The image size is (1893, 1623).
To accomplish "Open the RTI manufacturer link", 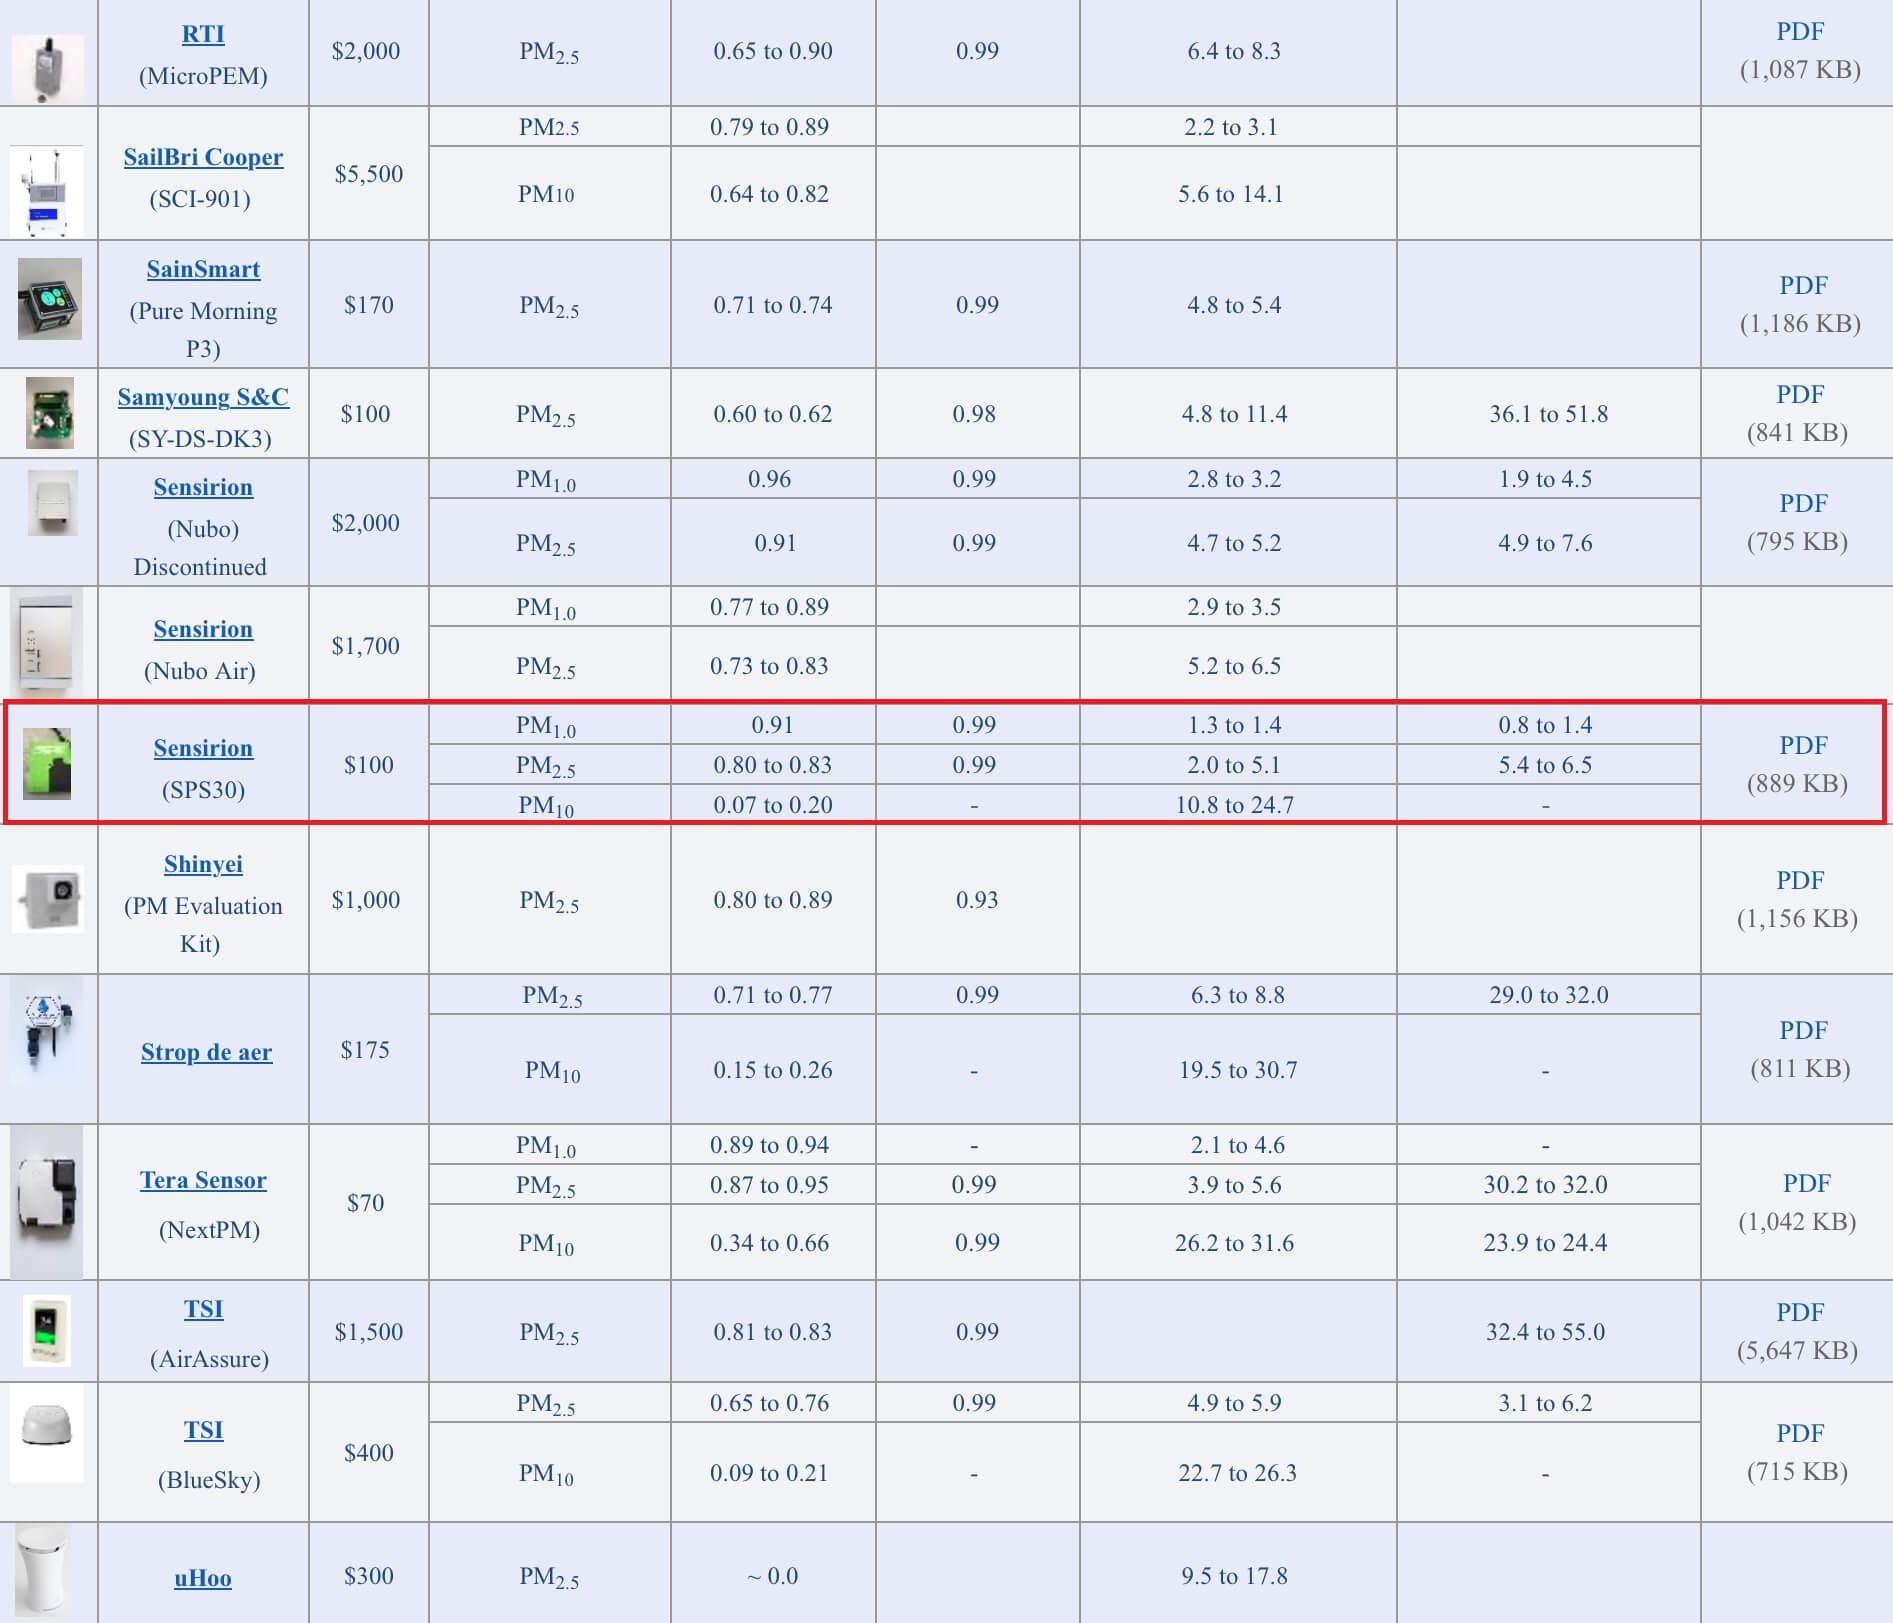I will [x=203, y=34].
